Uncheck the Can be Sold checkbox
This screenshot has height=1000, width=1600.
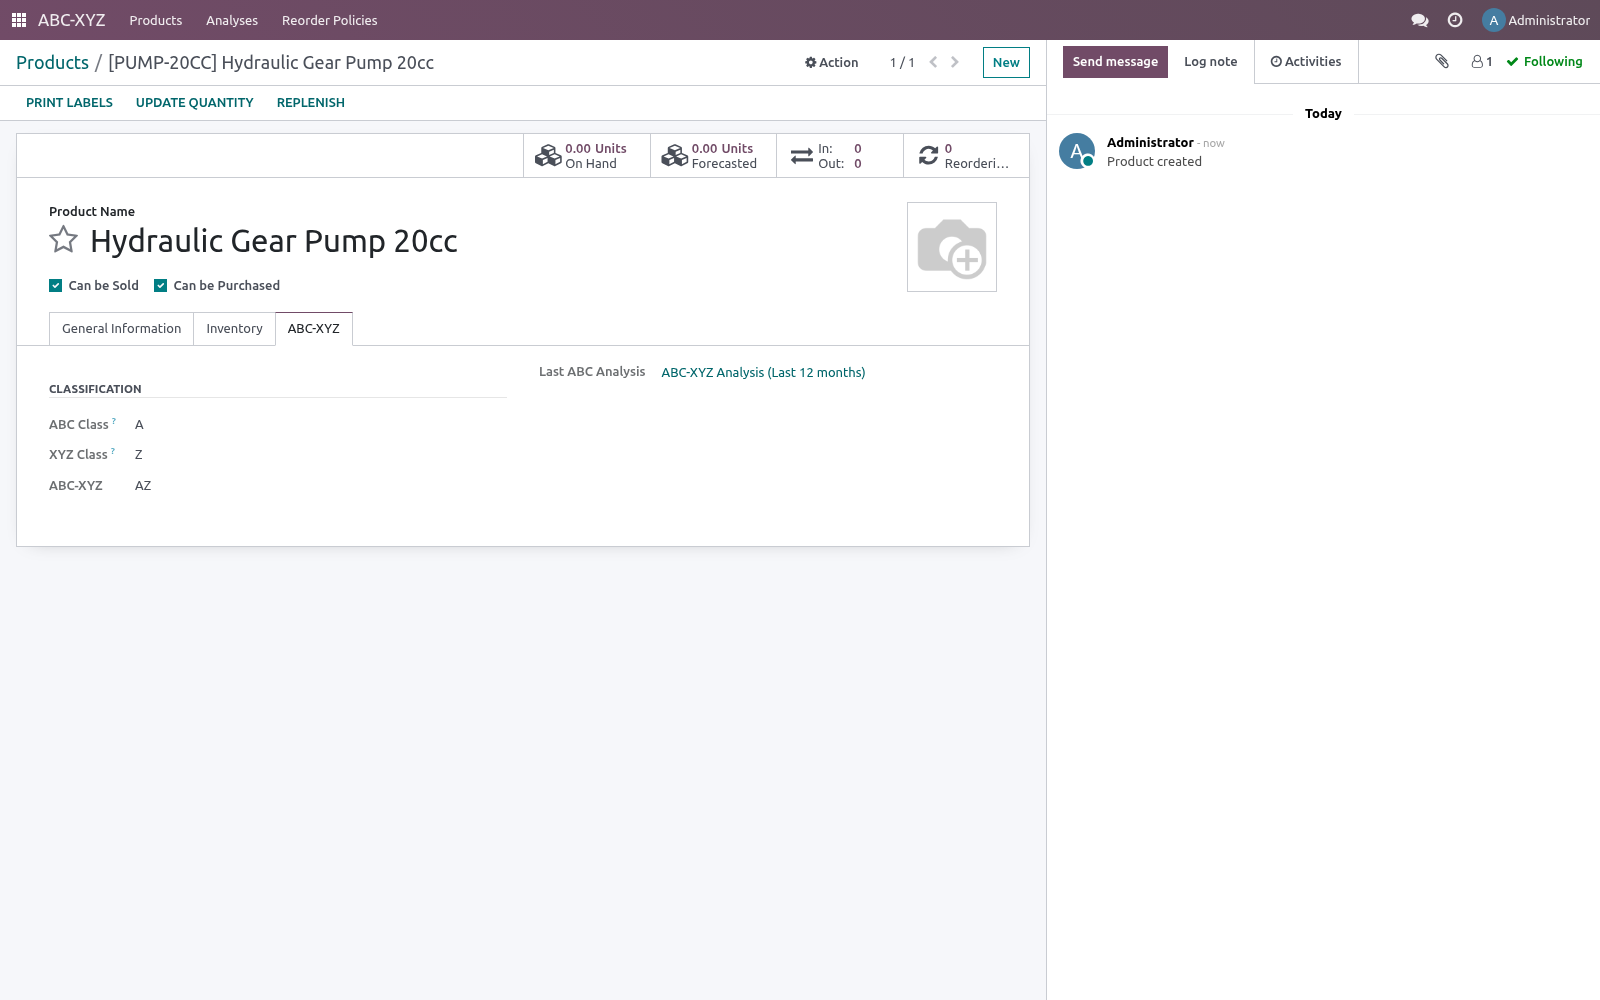pyautogui.click(x=56, y=286)
